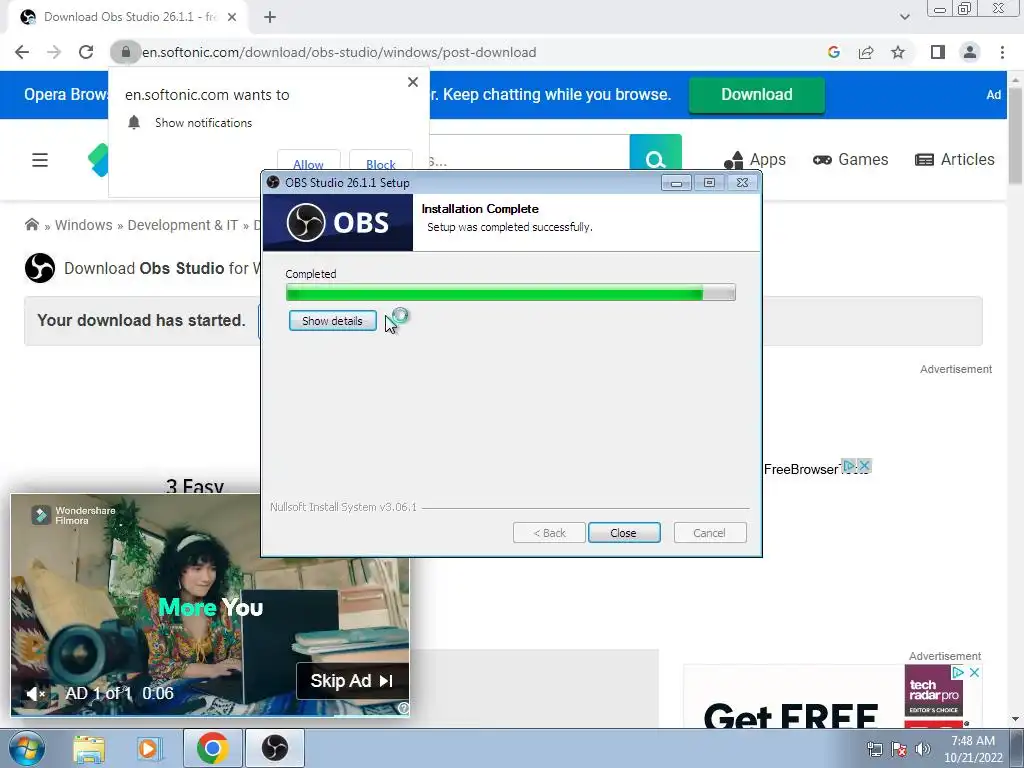Open the browser side panel icon
Viewport: 1024px width, 768px height.
938,52
